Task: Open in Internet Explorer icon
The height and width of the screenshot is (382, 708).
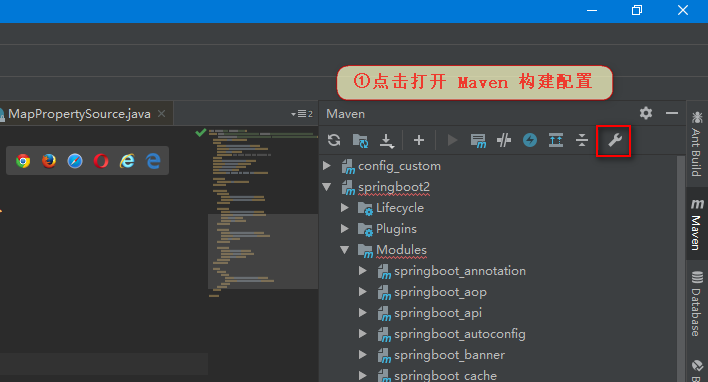Action: pyautogui.click(x=127, y=161)
